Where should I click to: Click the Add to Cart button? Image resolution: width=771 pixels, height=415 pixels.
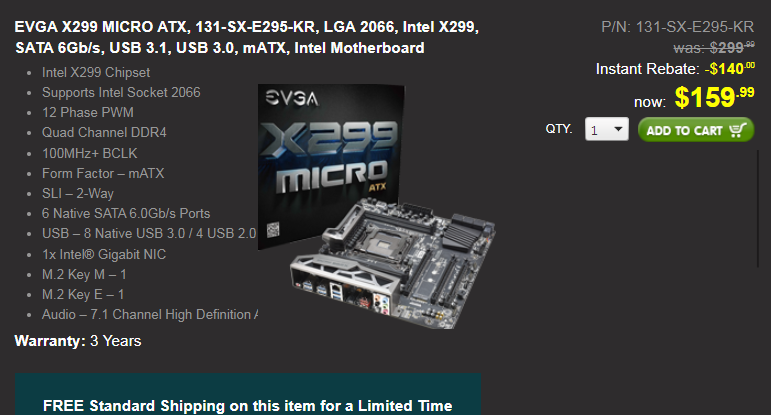(696, 130)
